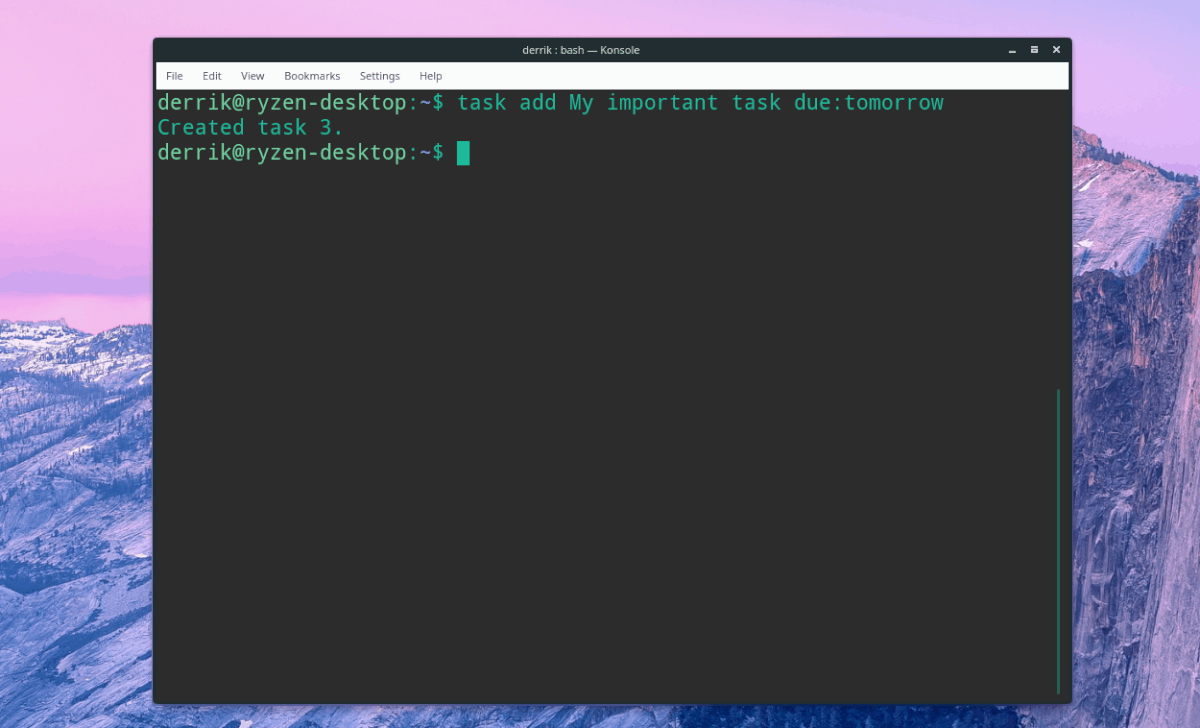Open the Settings menu

coord(379,75)
